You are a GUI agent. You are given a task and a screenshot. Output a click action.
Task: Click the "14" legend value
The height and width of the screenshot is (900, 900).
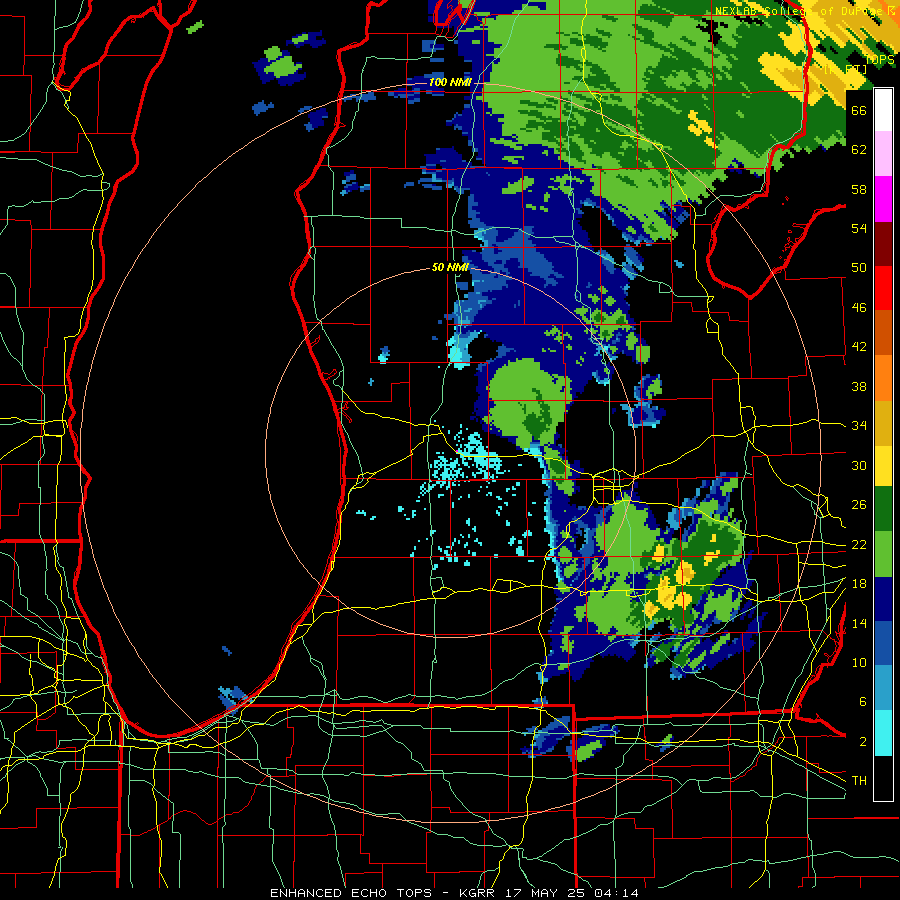(859, 623)
